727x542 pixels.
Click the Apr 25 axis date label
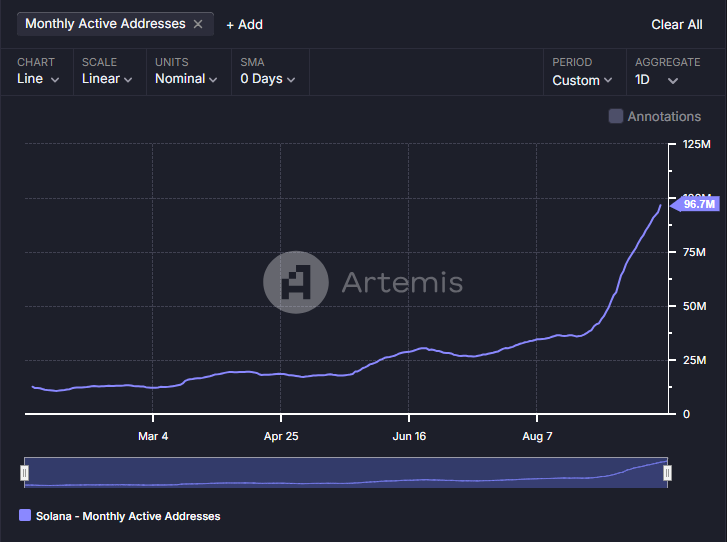click(281, 436)
